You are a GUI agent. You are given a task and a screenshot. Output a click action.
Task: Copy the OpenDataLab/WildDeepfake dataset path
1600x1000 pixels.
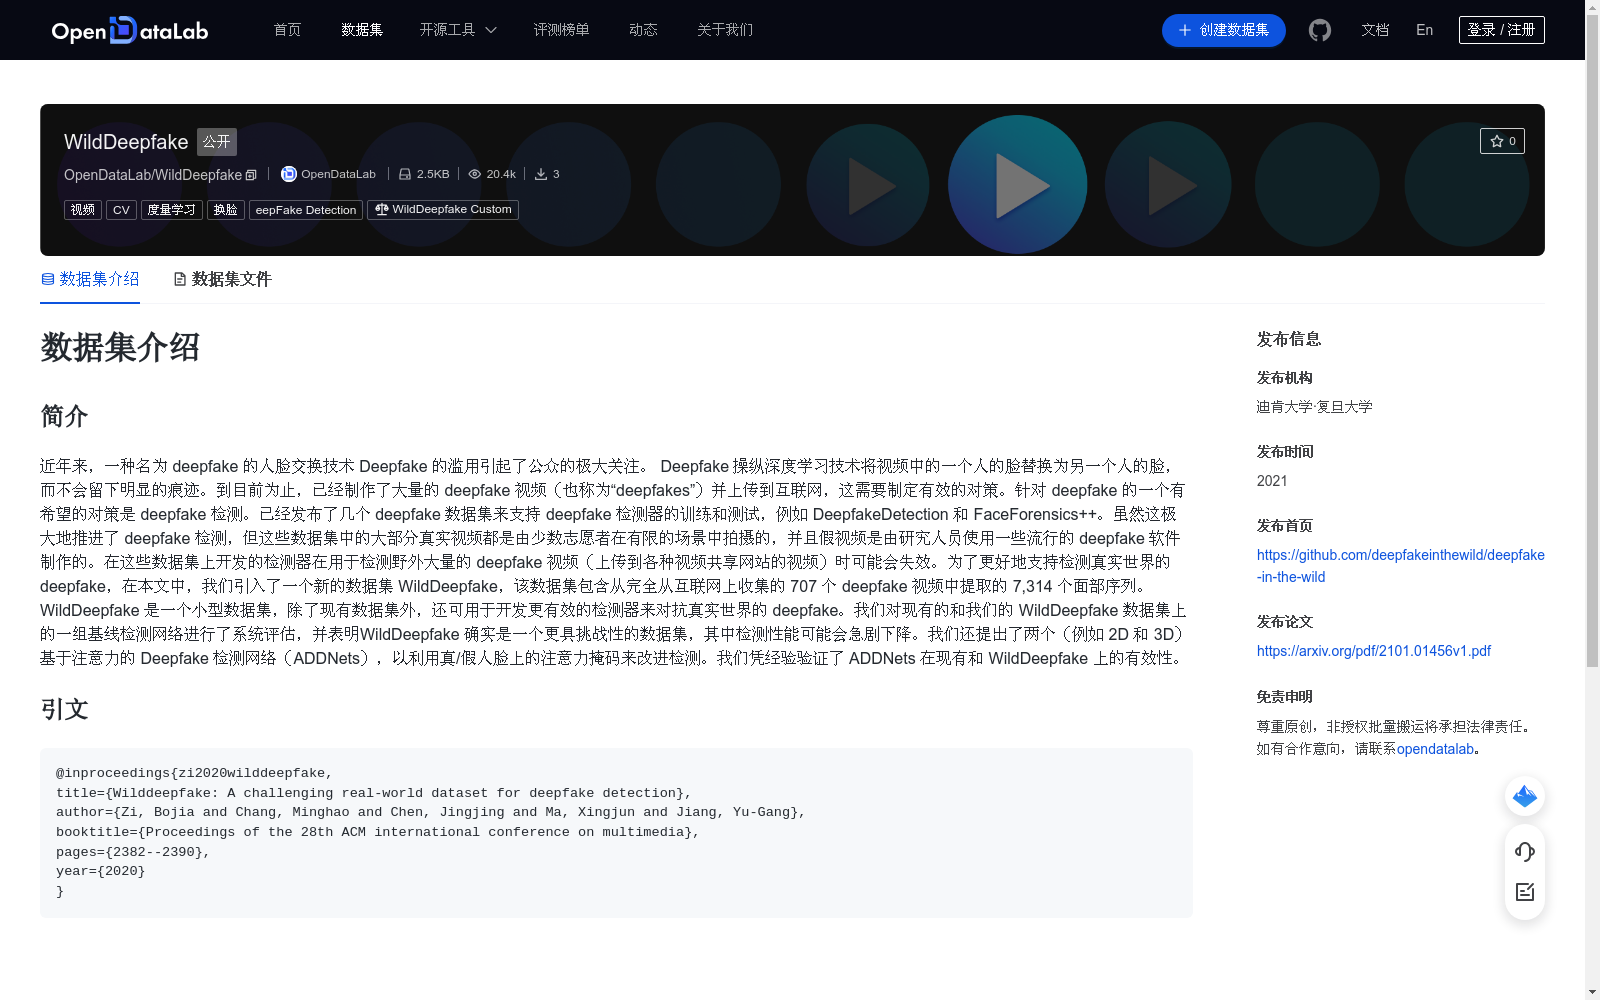(251, 175)
